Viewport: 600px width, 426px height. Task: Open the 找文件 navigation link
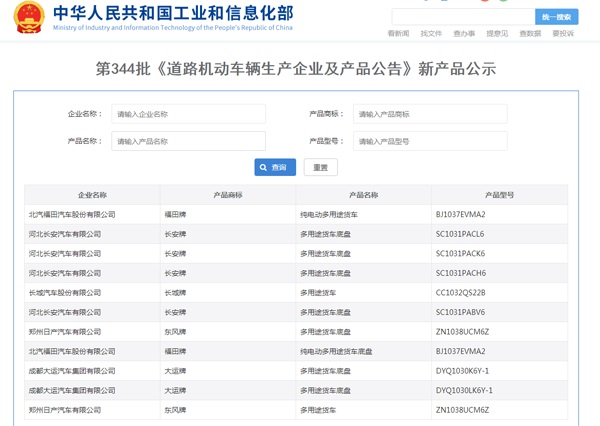tap(431, 34)
